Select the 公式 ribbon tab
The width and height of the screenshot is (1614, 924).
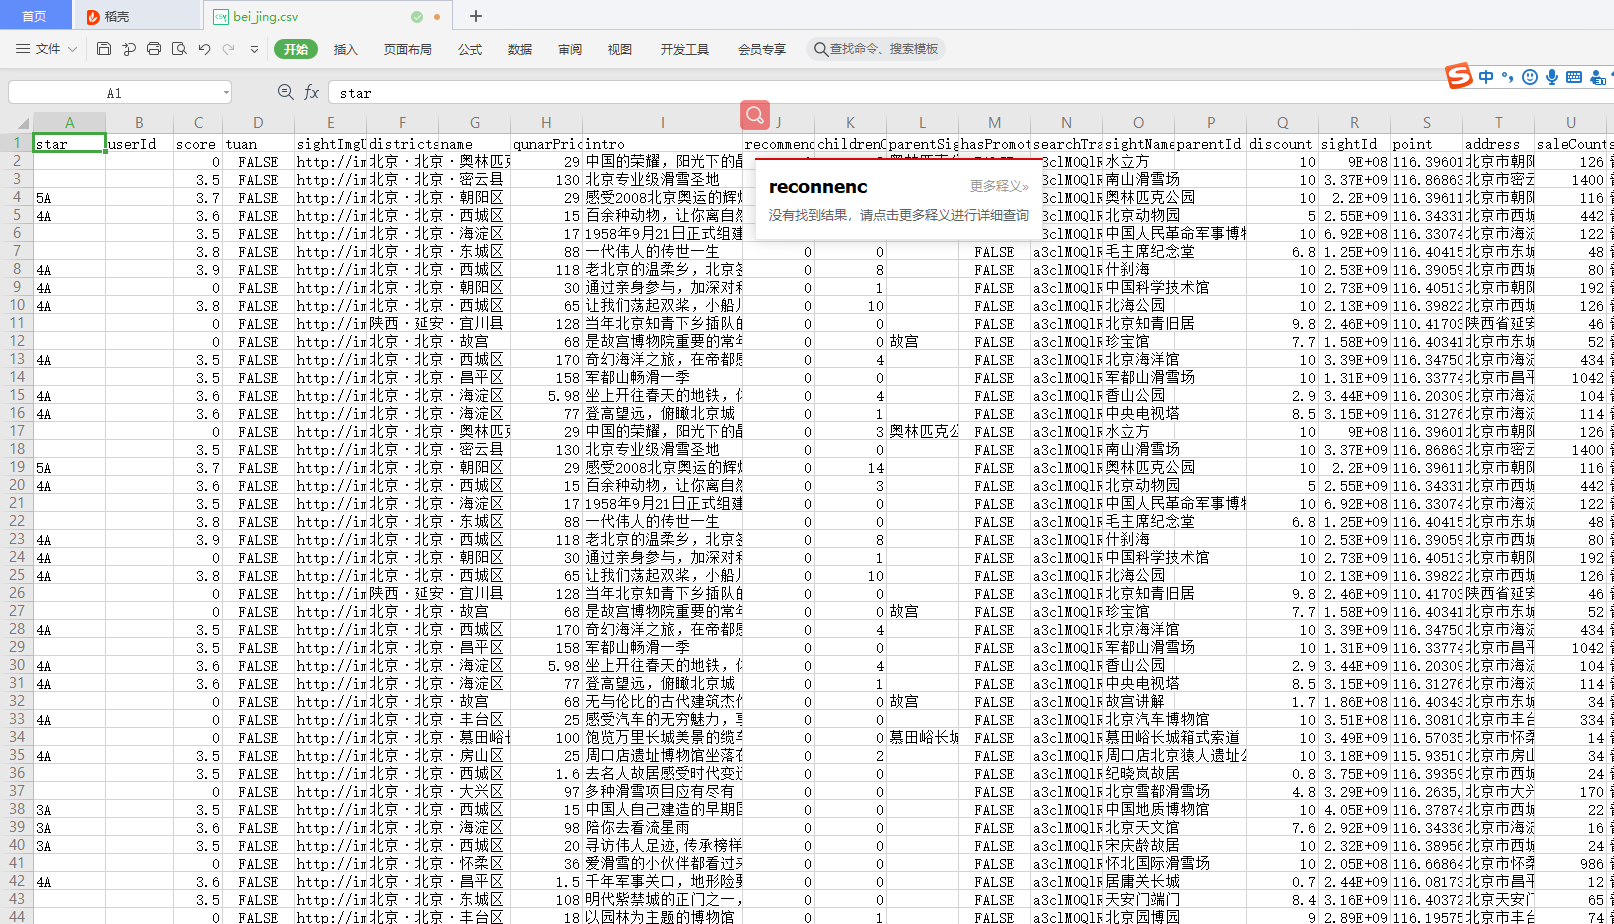click(470, 49)
